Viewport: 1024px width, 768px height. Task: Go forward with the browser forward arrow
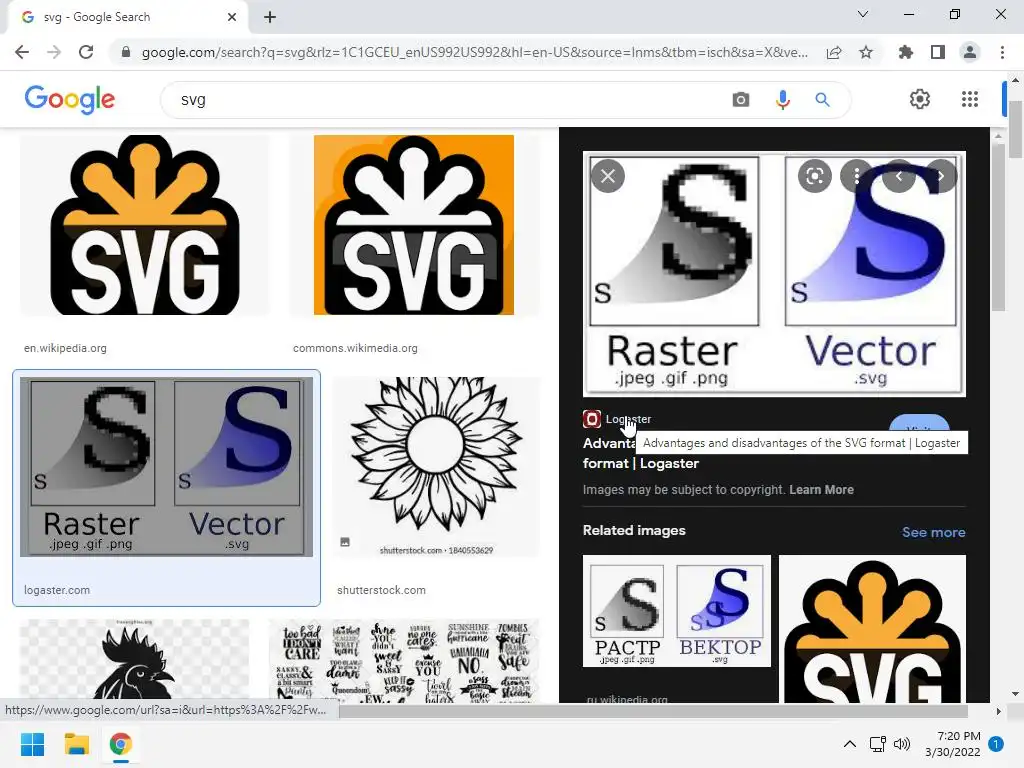click(54, 52)
